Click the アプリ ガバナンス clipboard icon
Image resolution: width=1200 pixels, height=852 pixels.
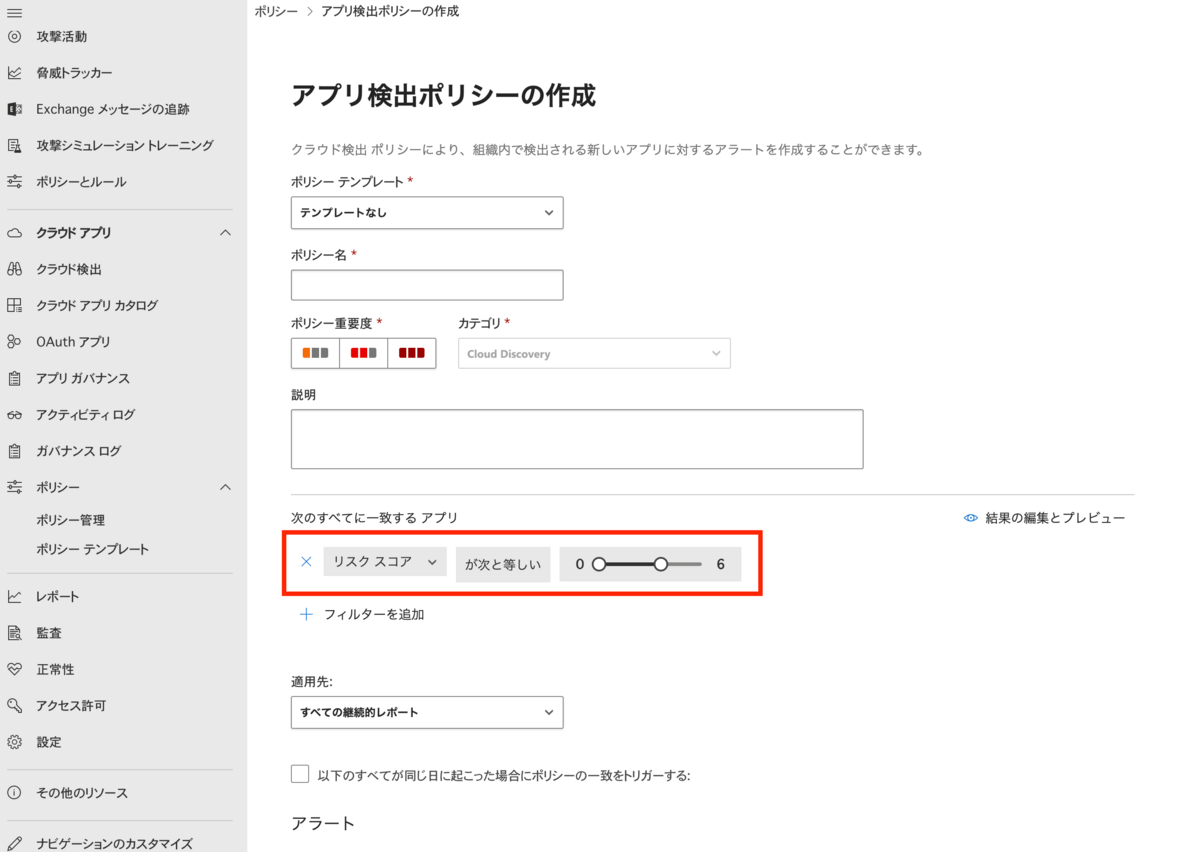click(14, 378)
